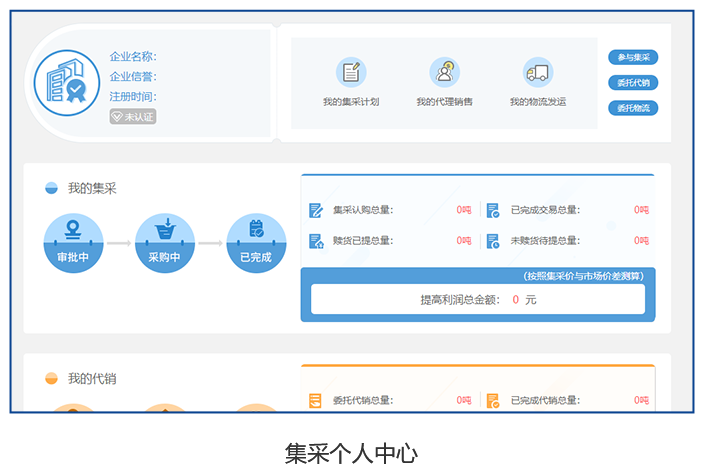Click the 未赊货待提总量 icon
Screen dimensions: 704x464
(493, 241)
